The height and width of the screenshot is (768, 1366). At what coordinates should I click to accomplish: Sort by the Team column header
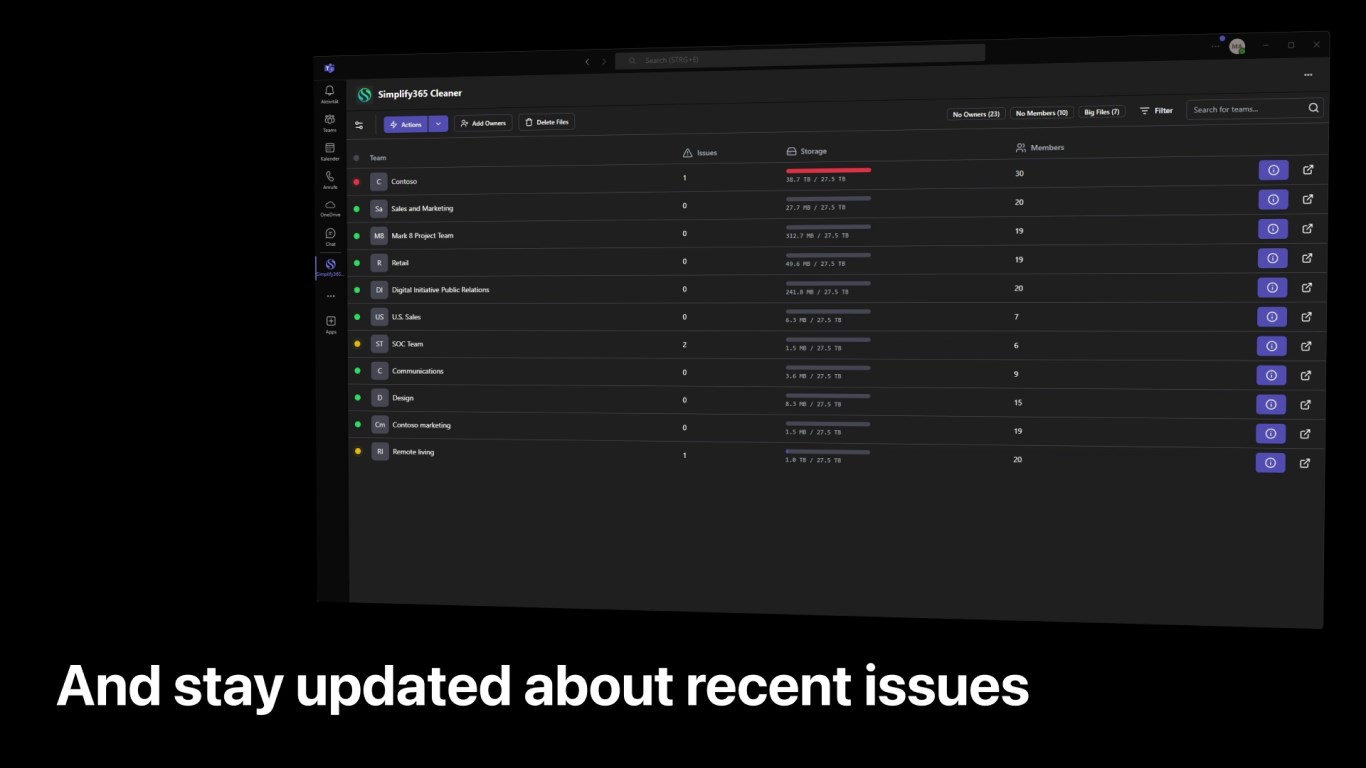[378, 158]
